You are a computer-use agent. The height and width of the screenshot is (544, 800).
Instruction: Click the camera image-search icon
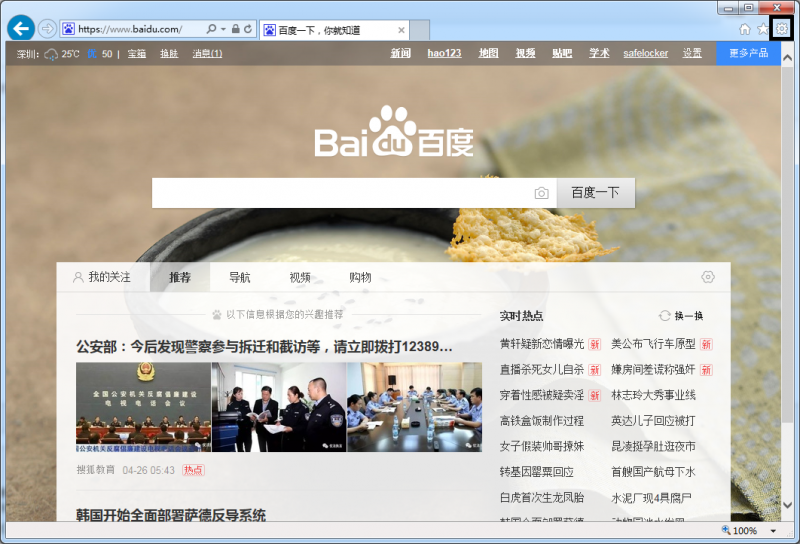(x=541, y=193)
